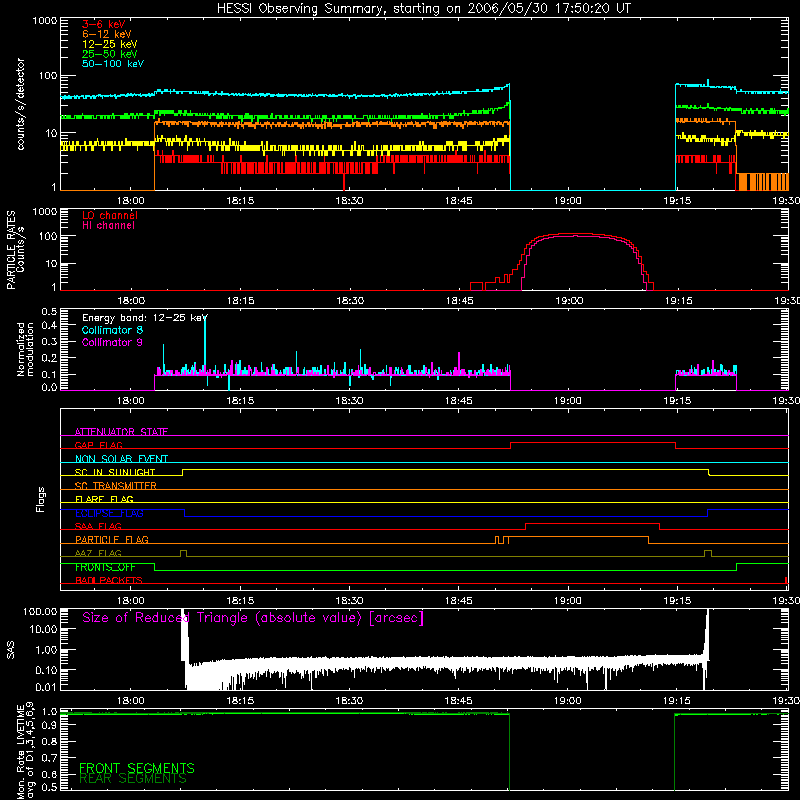Click the SC TRANSMITTER flag label
The width and height of the screenshot is (800, 800).
tap(115, 485)
